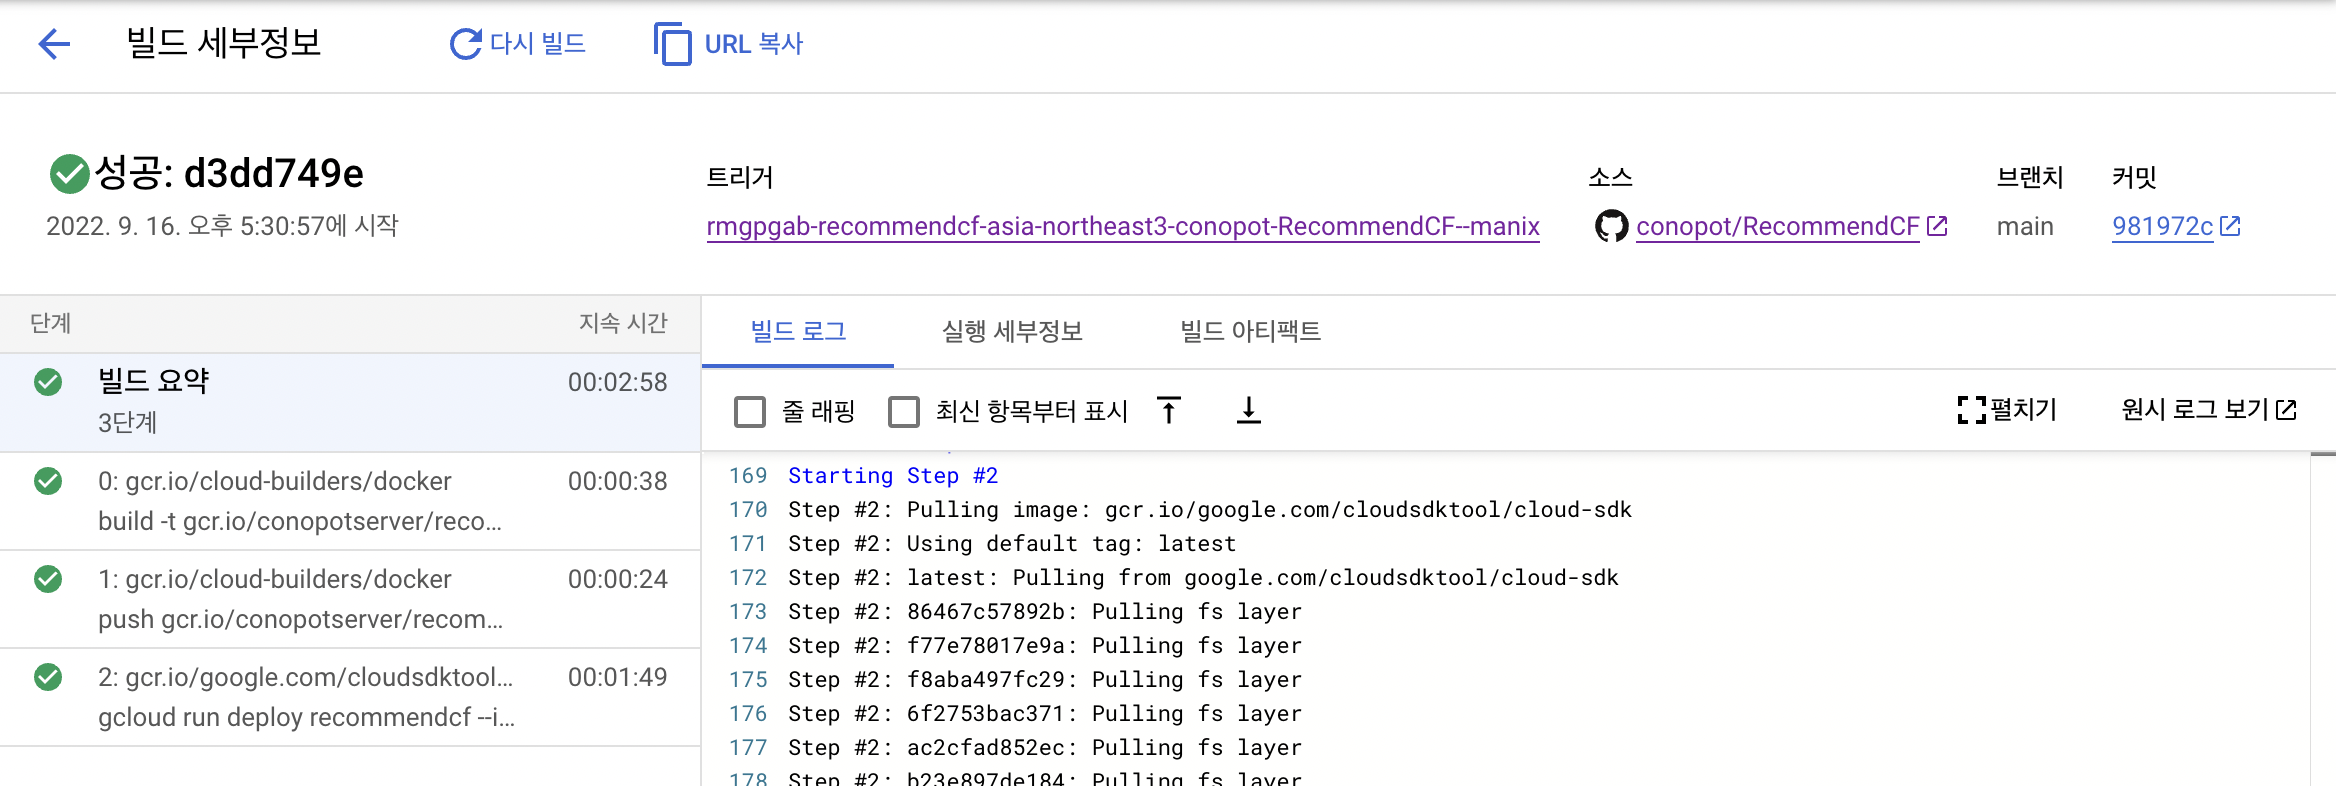Click the 다시 빌드 rebuild icon
Image resolution: width=2336 pixels, height=786 pixels.
tap(466, 44)
